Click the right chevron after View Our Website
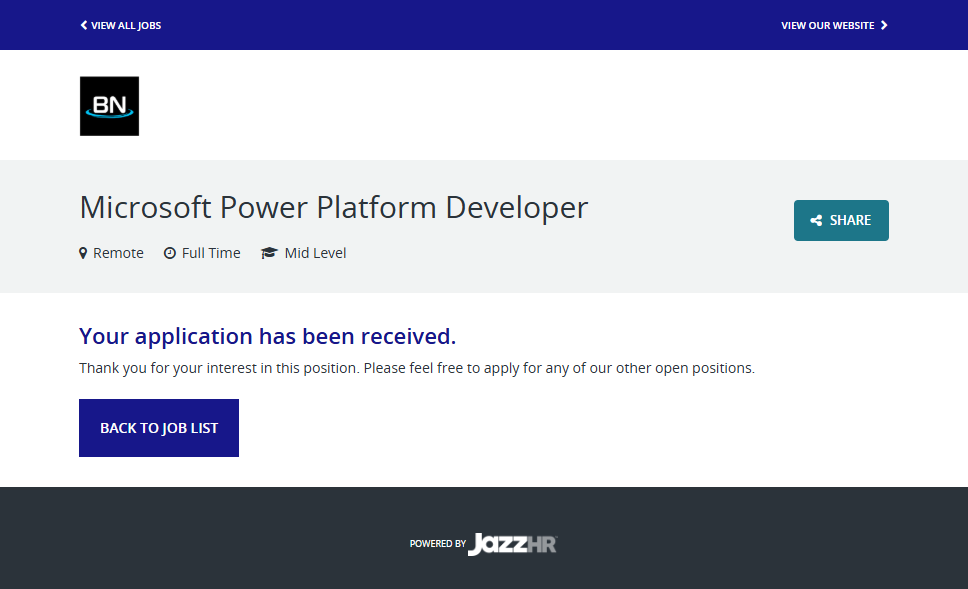 [x=884, y=25]
